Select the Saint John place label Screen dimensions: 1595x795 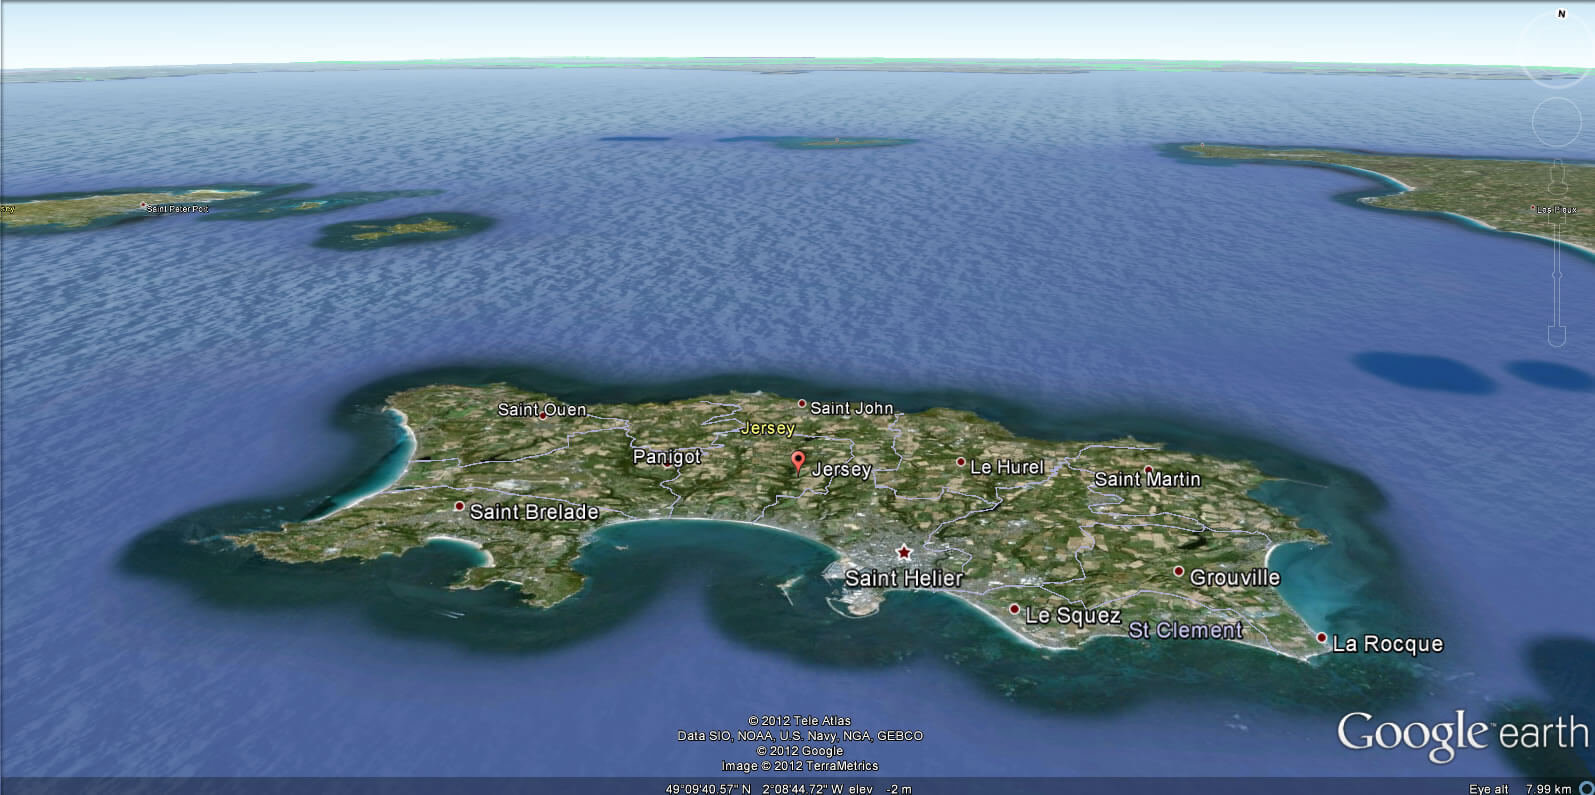coord(851,408)
